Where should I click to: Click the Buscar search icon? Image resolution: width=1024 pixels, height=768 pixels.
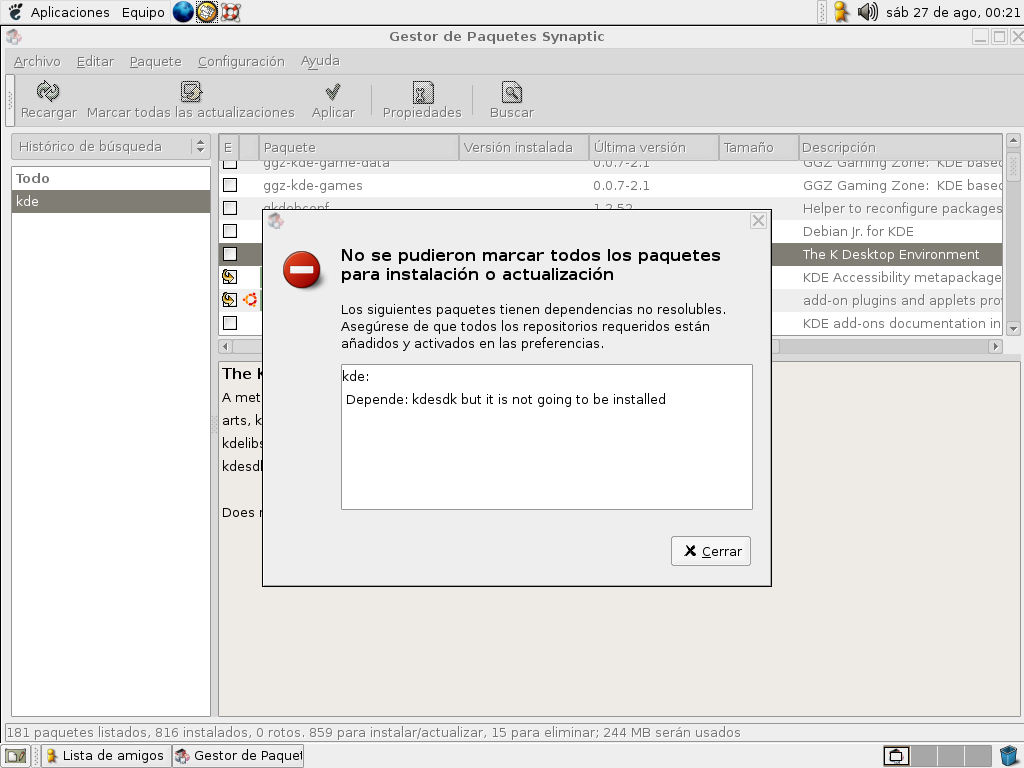pos(511,91)
